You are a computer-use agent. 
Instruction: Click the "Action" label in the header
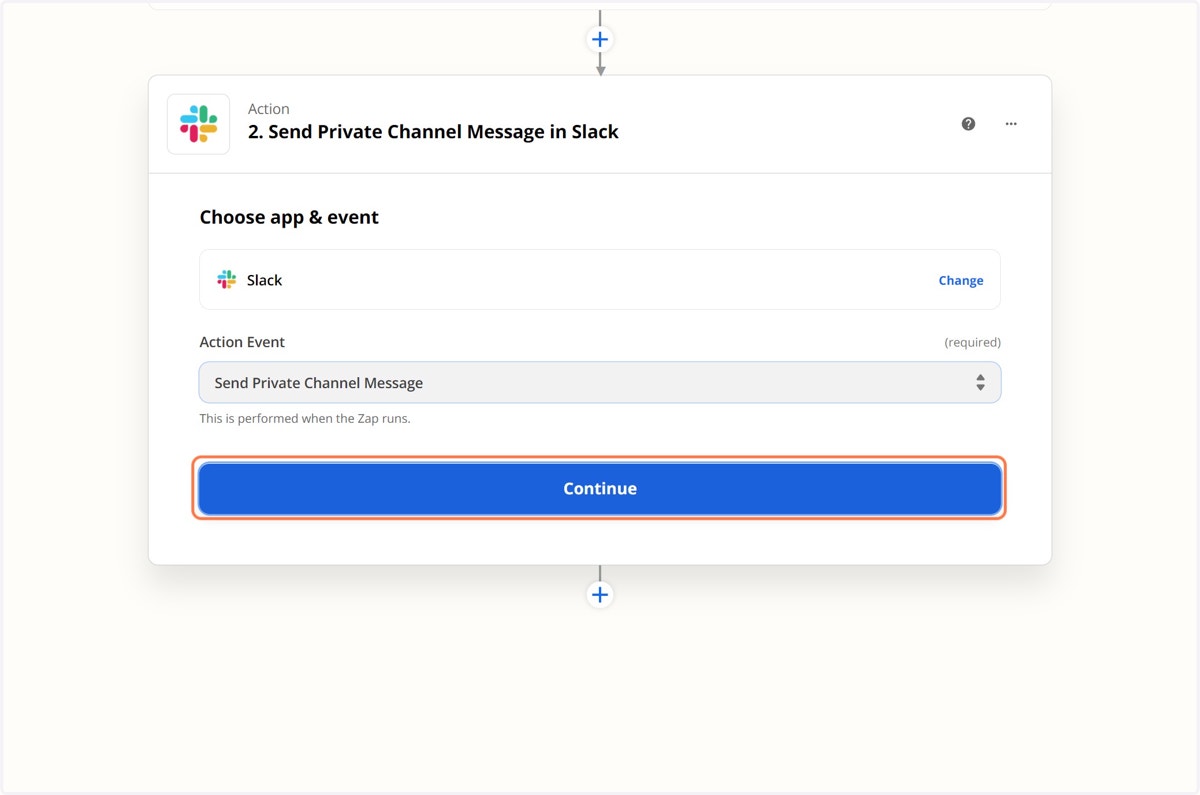click(x=269, y=109)
